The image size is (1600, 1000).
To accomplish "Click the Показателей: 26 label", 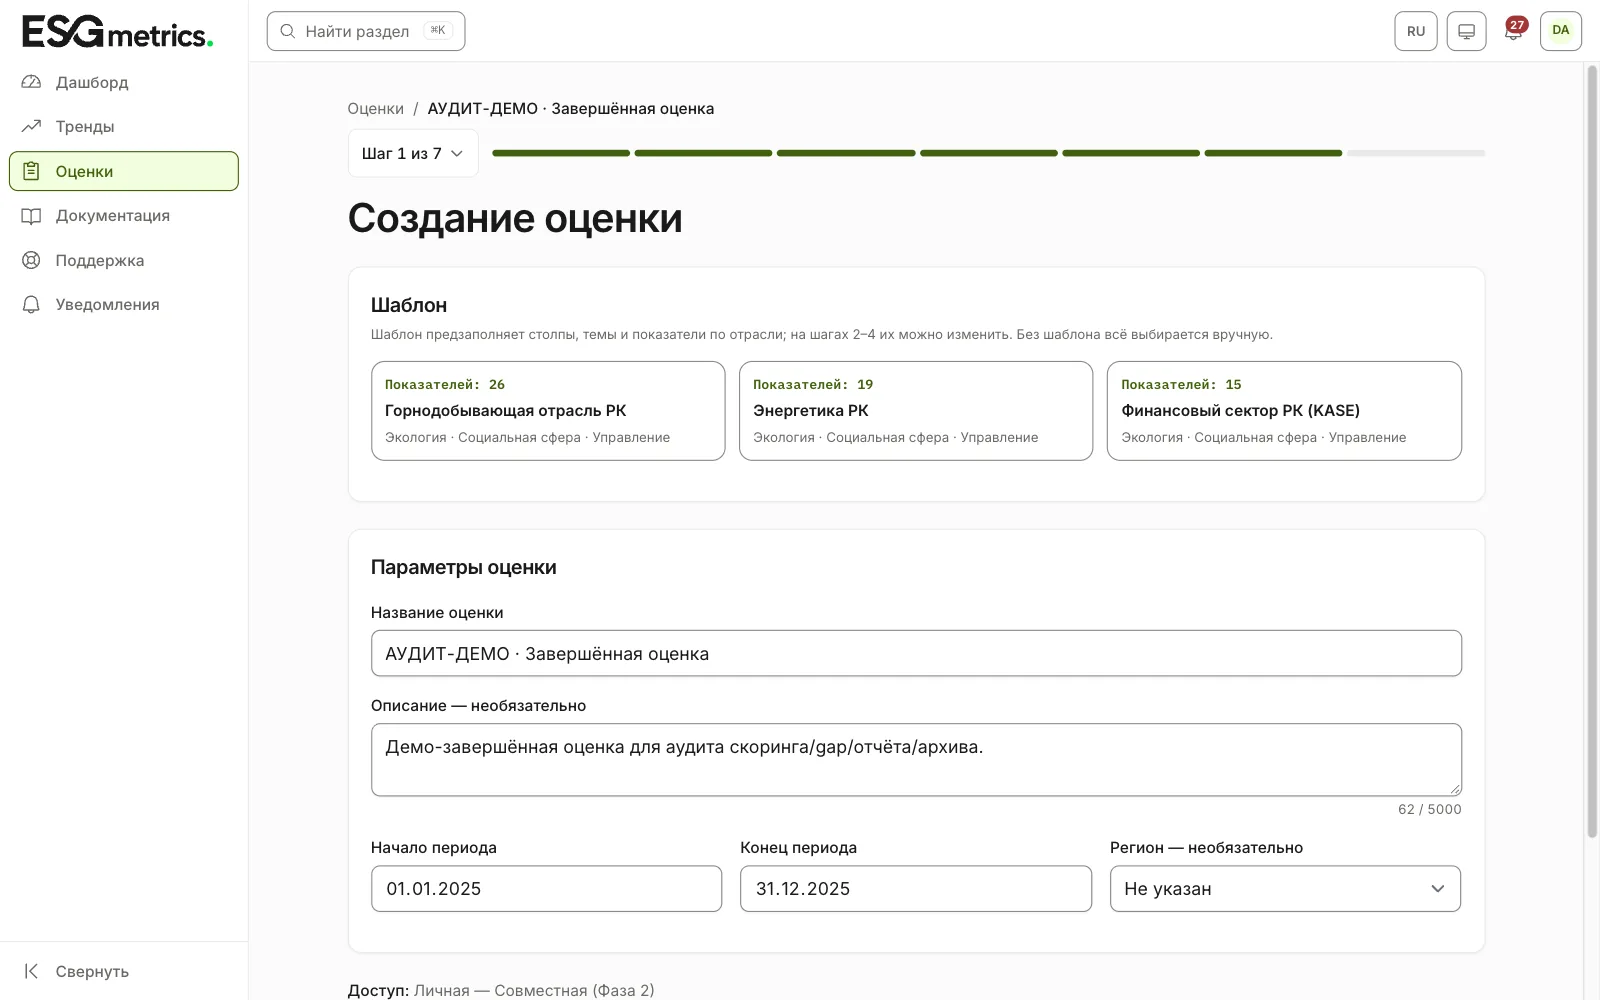I will click(445, 385).
